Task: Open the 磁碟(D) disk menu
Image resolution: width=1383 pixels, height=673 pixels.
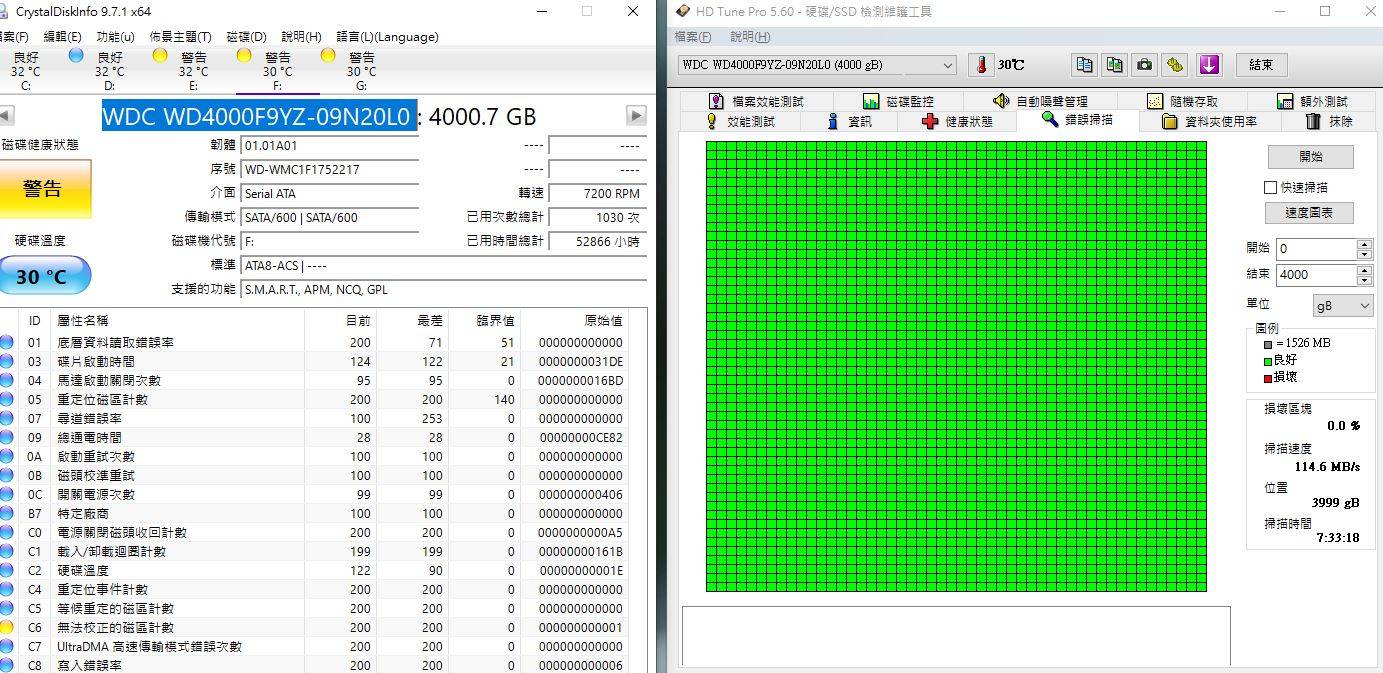Action: [247, 37]
